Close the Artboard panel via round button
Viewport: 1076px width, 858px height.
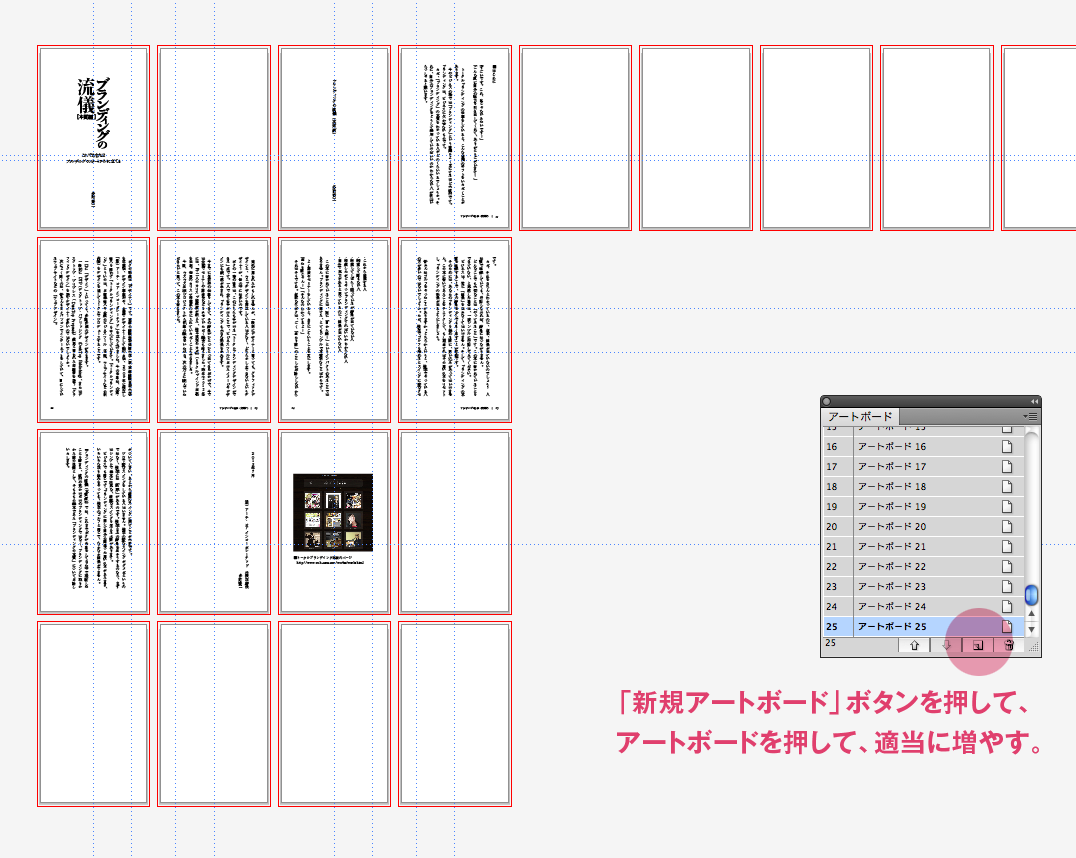tap(827, 402)
